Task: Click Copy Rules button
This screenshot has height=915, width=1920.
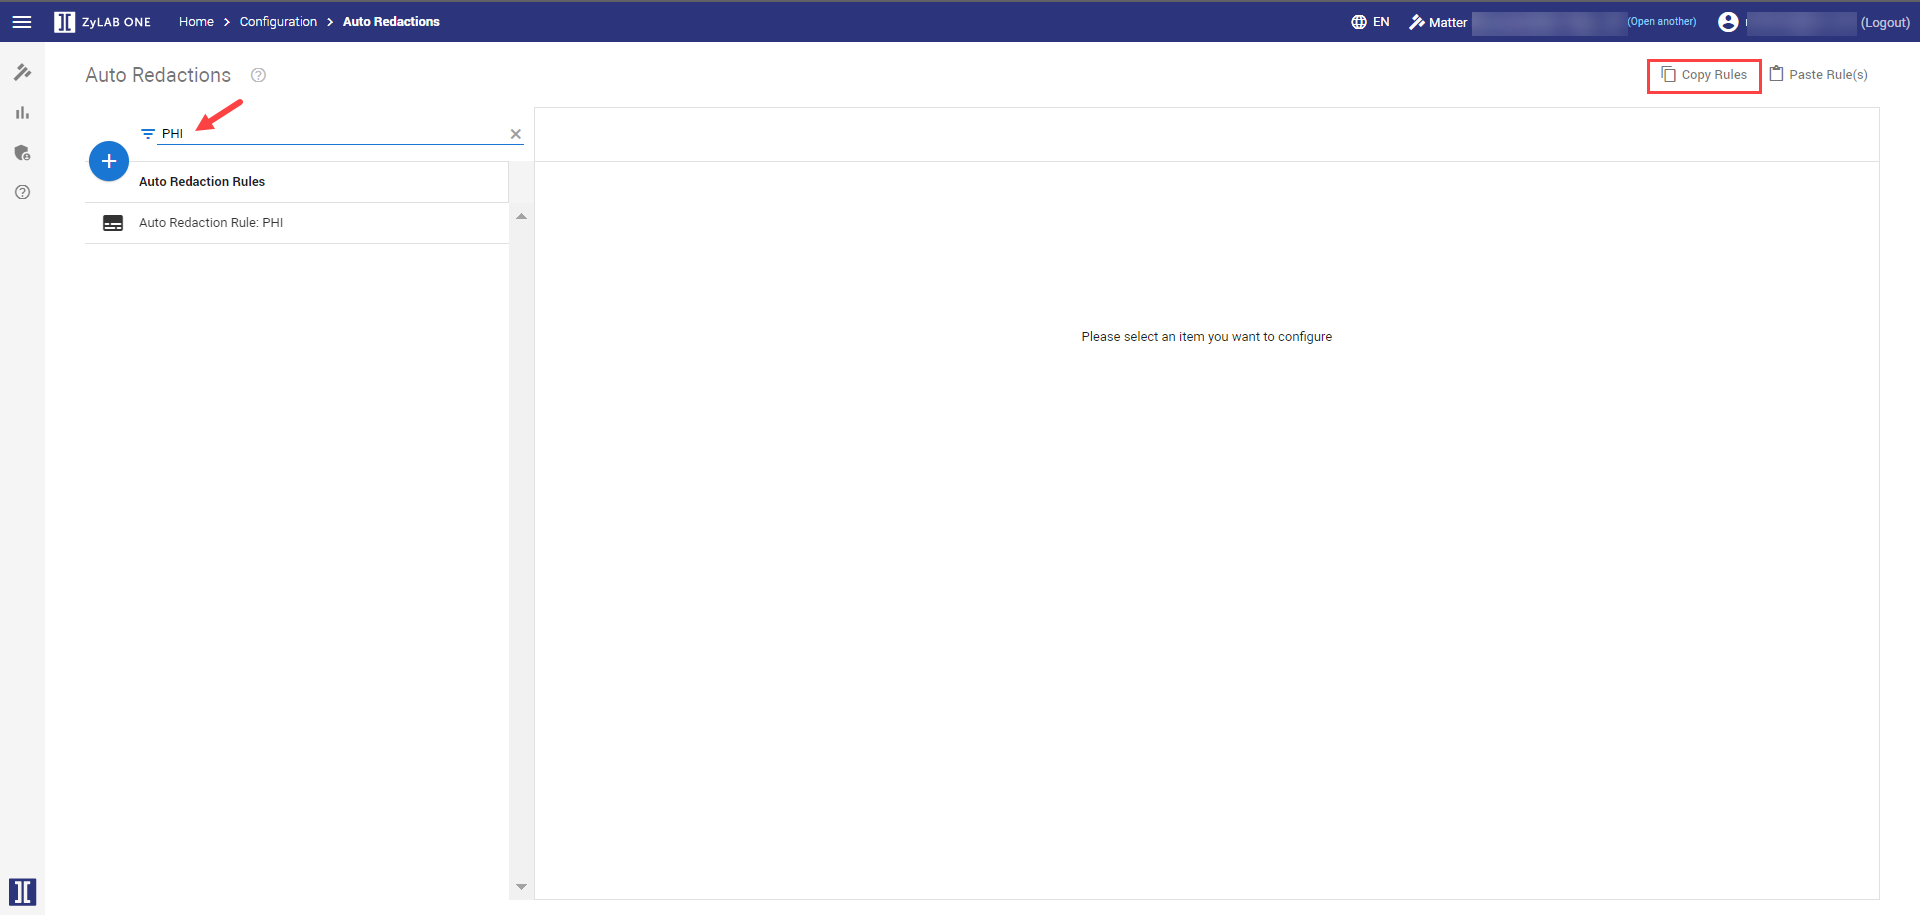Action: click(1704, 75)
